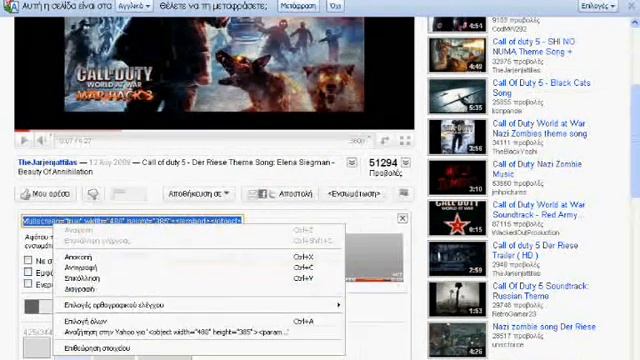Screen dimensions: 640x360
Task: Click the Facebook icon in share button
Action: pyautogui.click(x=262, y=194)
